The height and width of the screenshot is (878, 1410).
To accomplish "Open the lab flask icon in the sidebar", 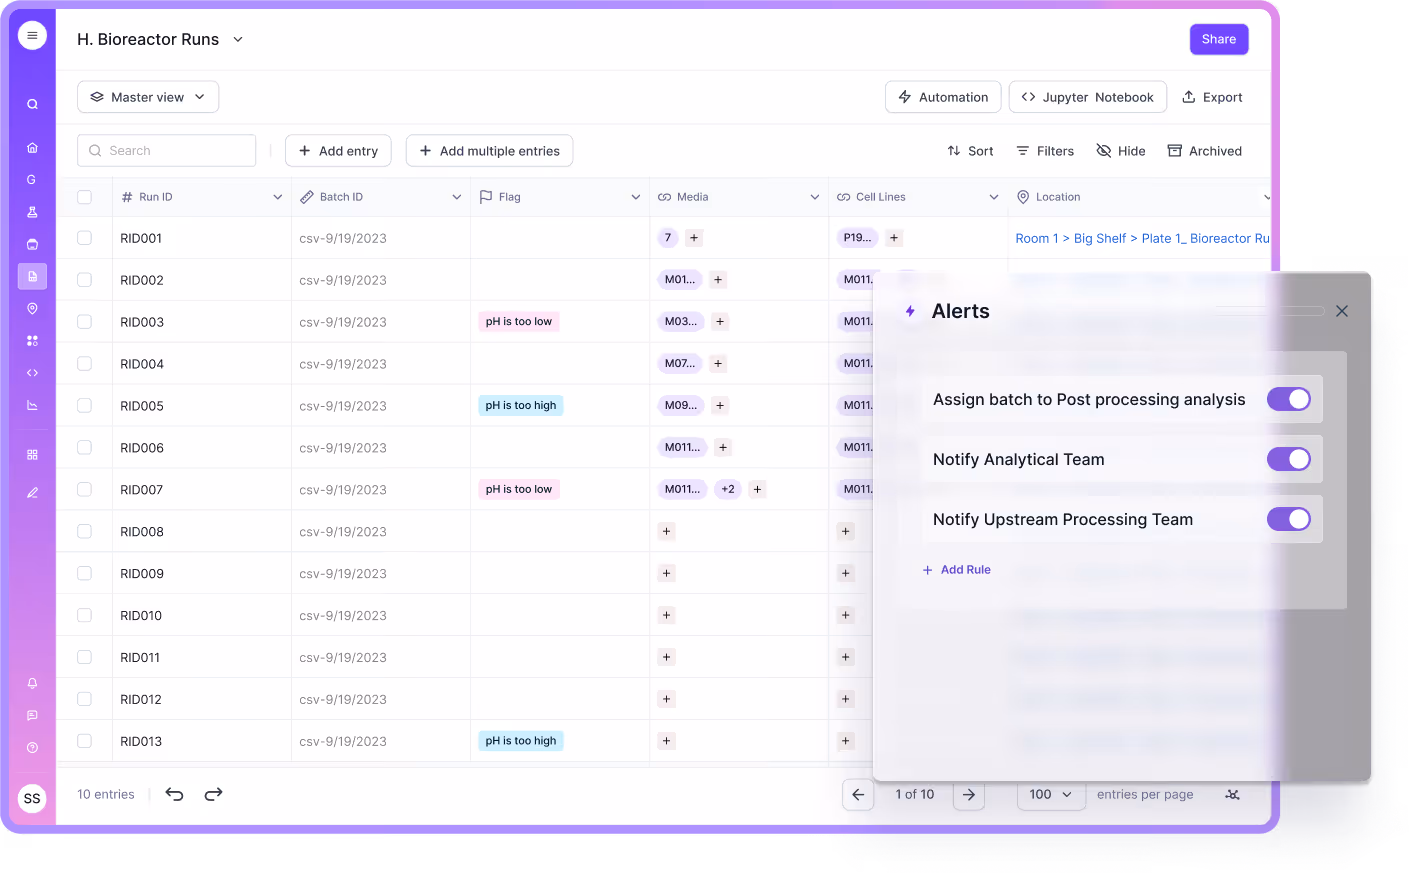I will click(31, 212).
